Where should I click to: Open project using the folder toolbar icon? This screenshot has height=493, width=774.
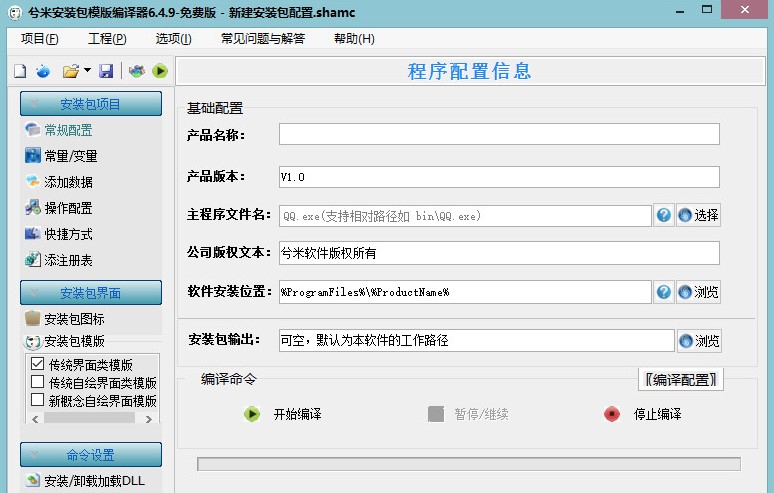pyautogui.click(x=71, y=71)
